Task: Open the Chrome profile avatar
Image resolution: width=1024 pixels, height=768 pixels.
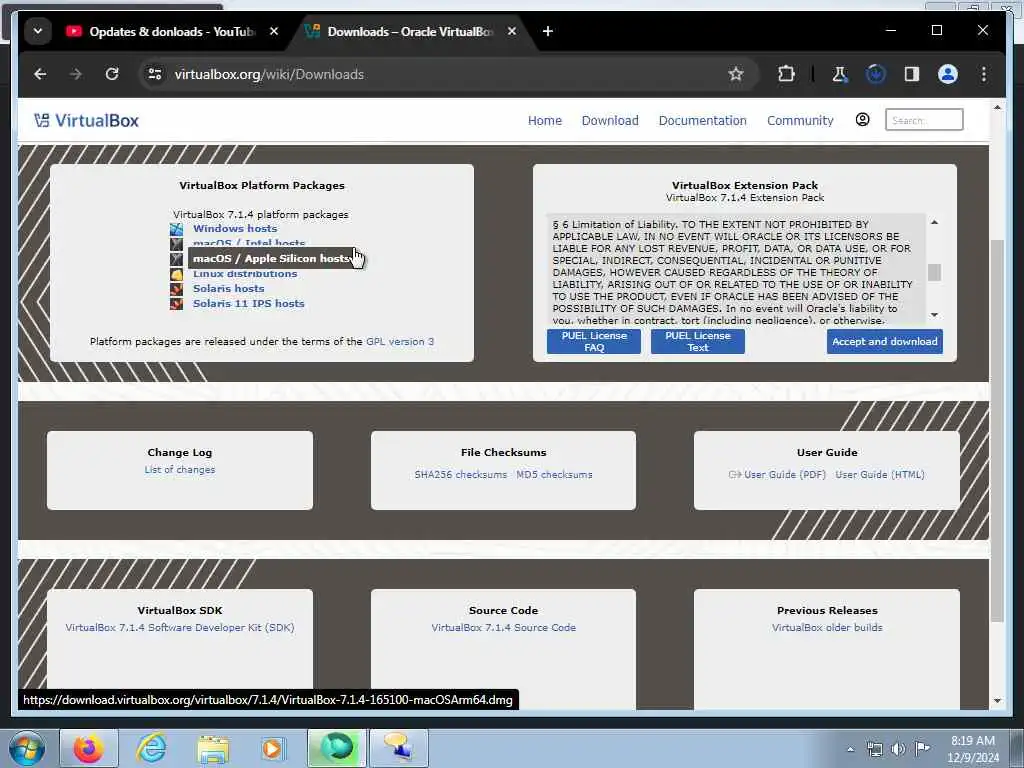Action: 948,74
